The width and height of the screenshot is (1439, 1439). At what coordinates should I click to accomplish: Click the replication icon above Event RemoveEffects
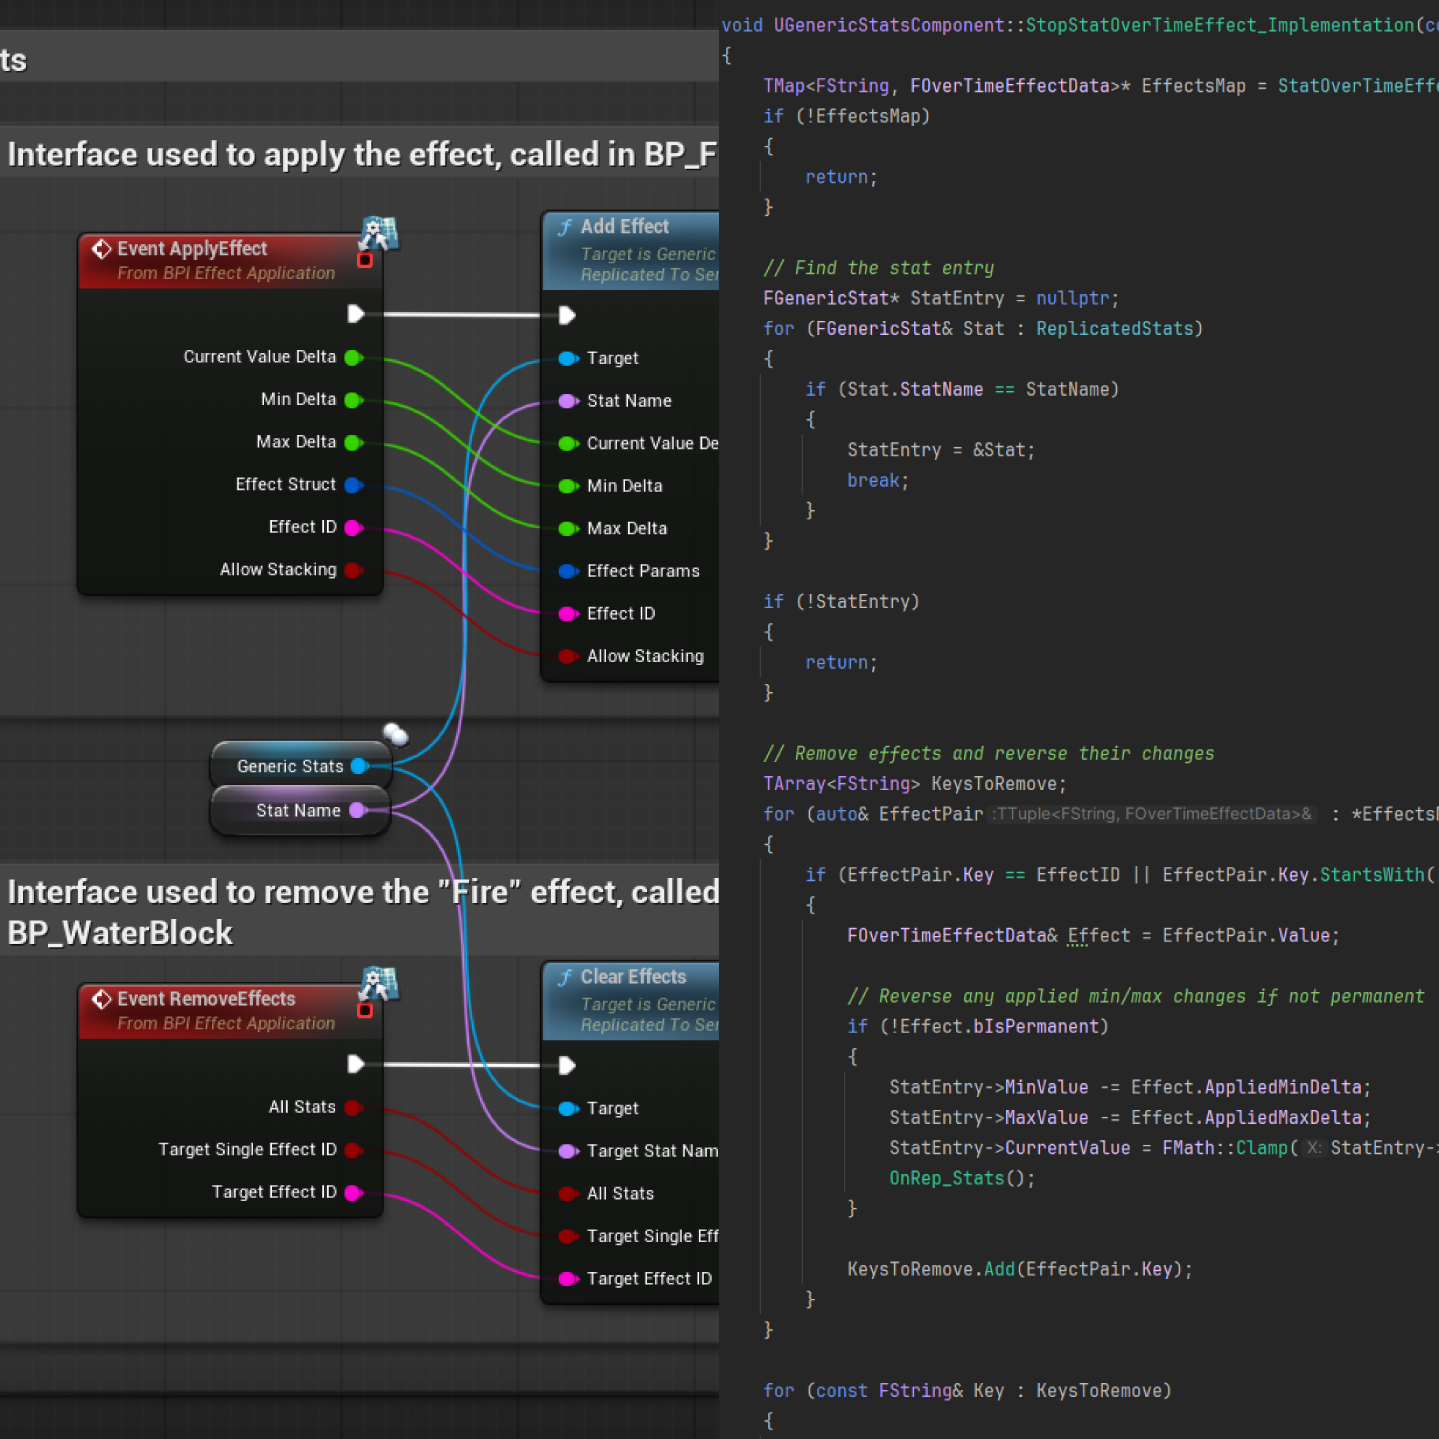379,984
